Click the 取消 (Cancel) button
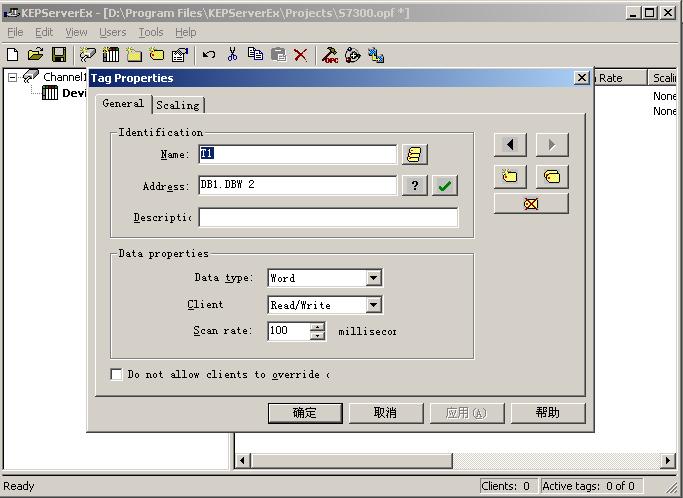Screen dimensions: 683x498 coord(385,413)
